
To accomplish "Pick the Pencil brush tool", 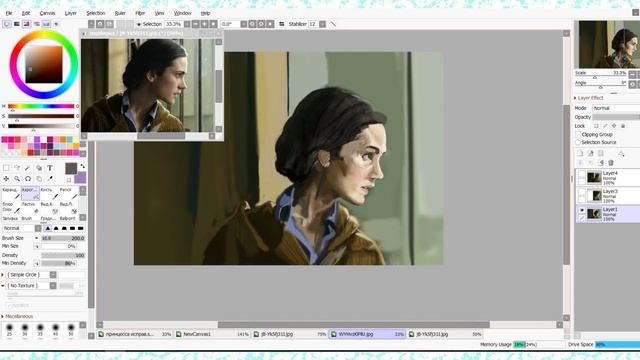I will (x=69, y=193).
